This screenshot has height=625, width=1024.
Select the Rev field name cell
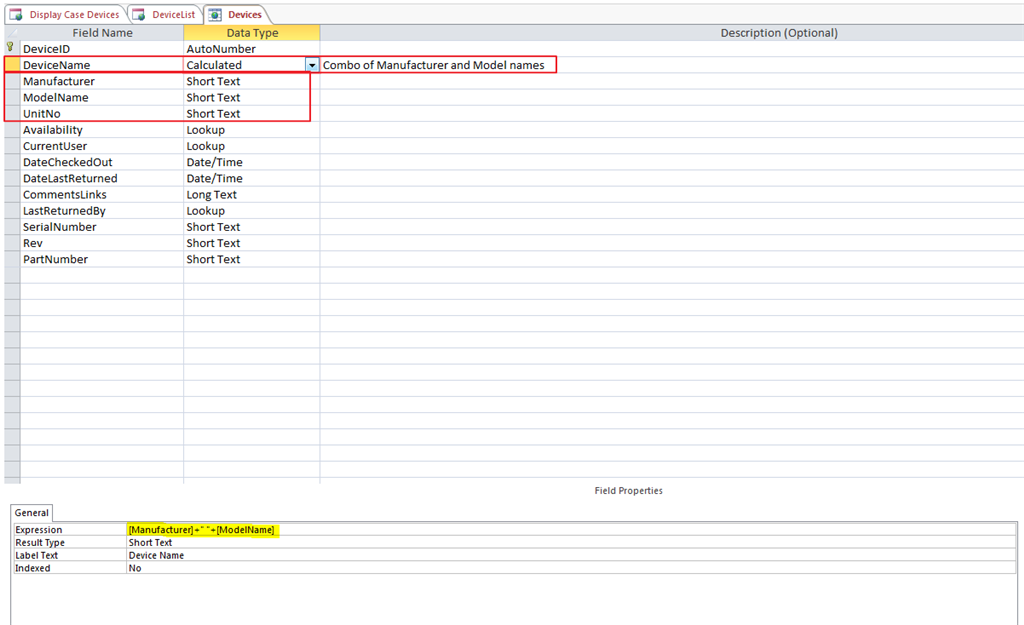(102, 243)
